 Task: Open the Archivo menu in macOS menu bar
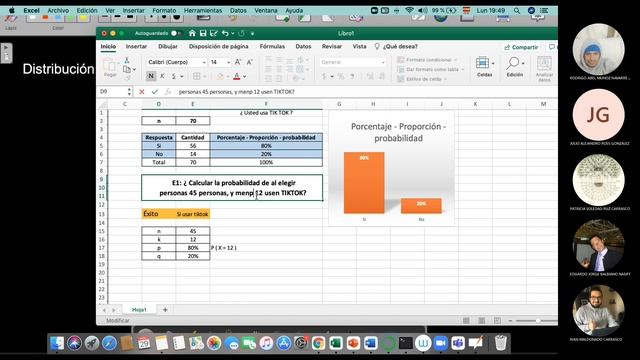[x=58, y=11]
